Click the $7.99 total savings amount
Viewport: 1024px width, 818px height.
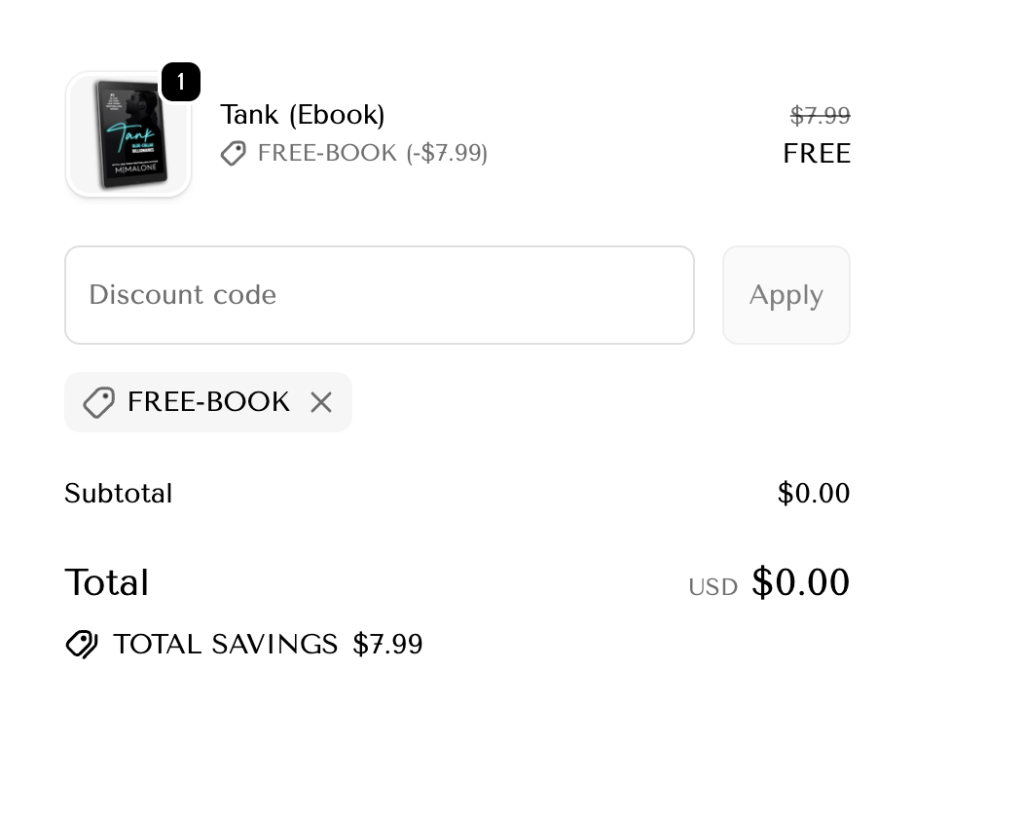click(x=388, y=644)
